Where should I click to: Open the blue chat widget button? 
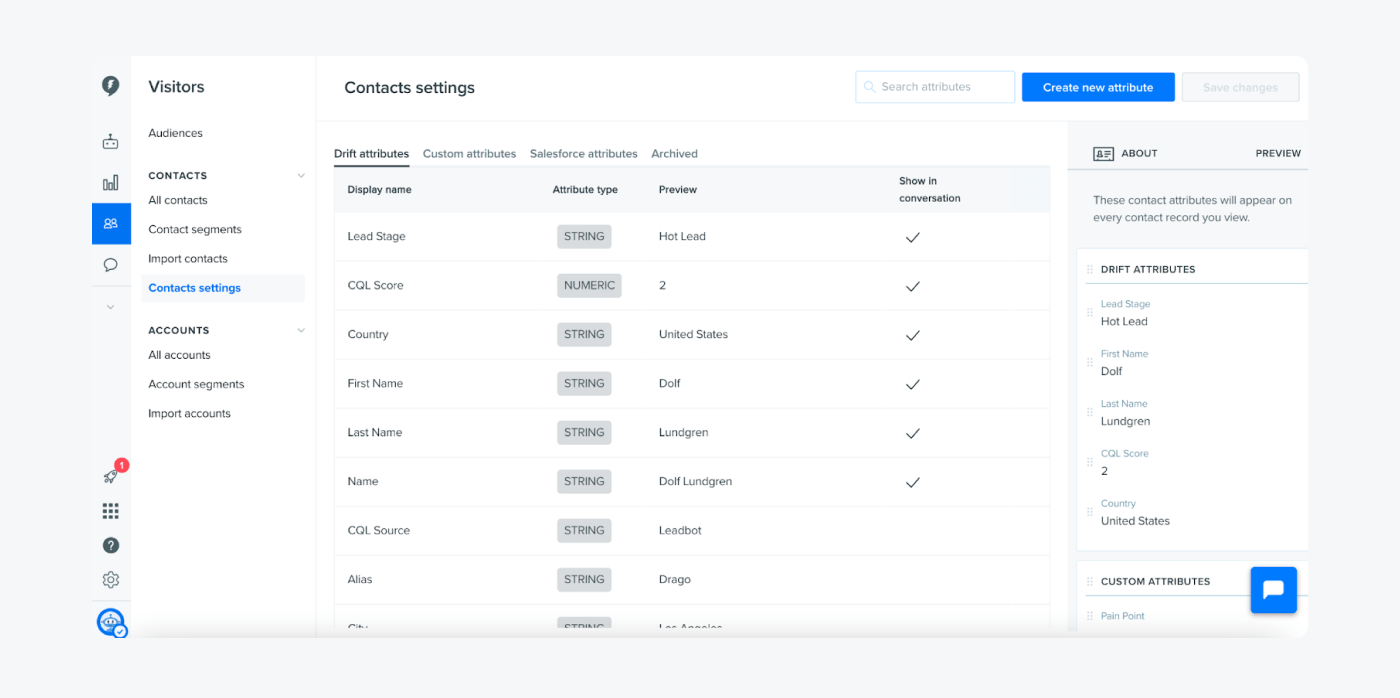click(x=1273, y=590)
